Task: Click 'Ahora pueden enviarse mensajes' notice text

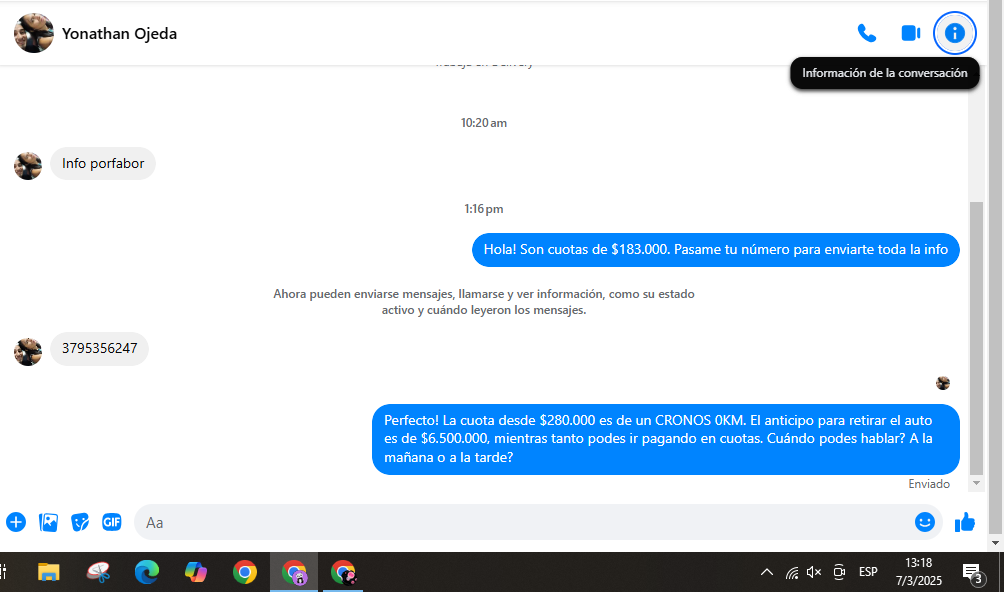Action: [x=484, y=302]
